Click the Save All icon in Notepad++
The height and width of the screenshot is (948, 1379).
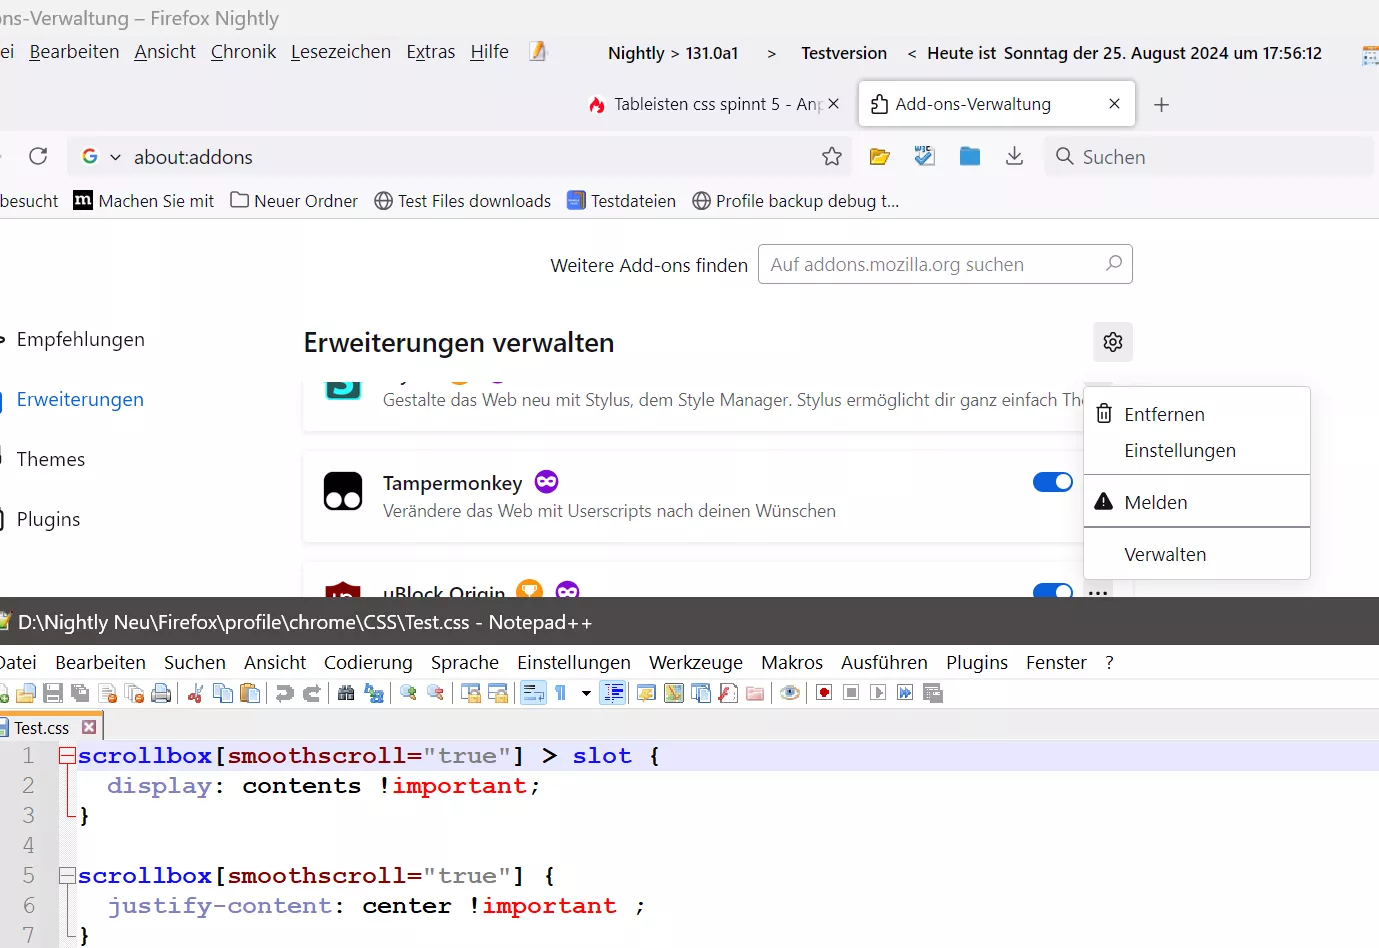[80, 693]
